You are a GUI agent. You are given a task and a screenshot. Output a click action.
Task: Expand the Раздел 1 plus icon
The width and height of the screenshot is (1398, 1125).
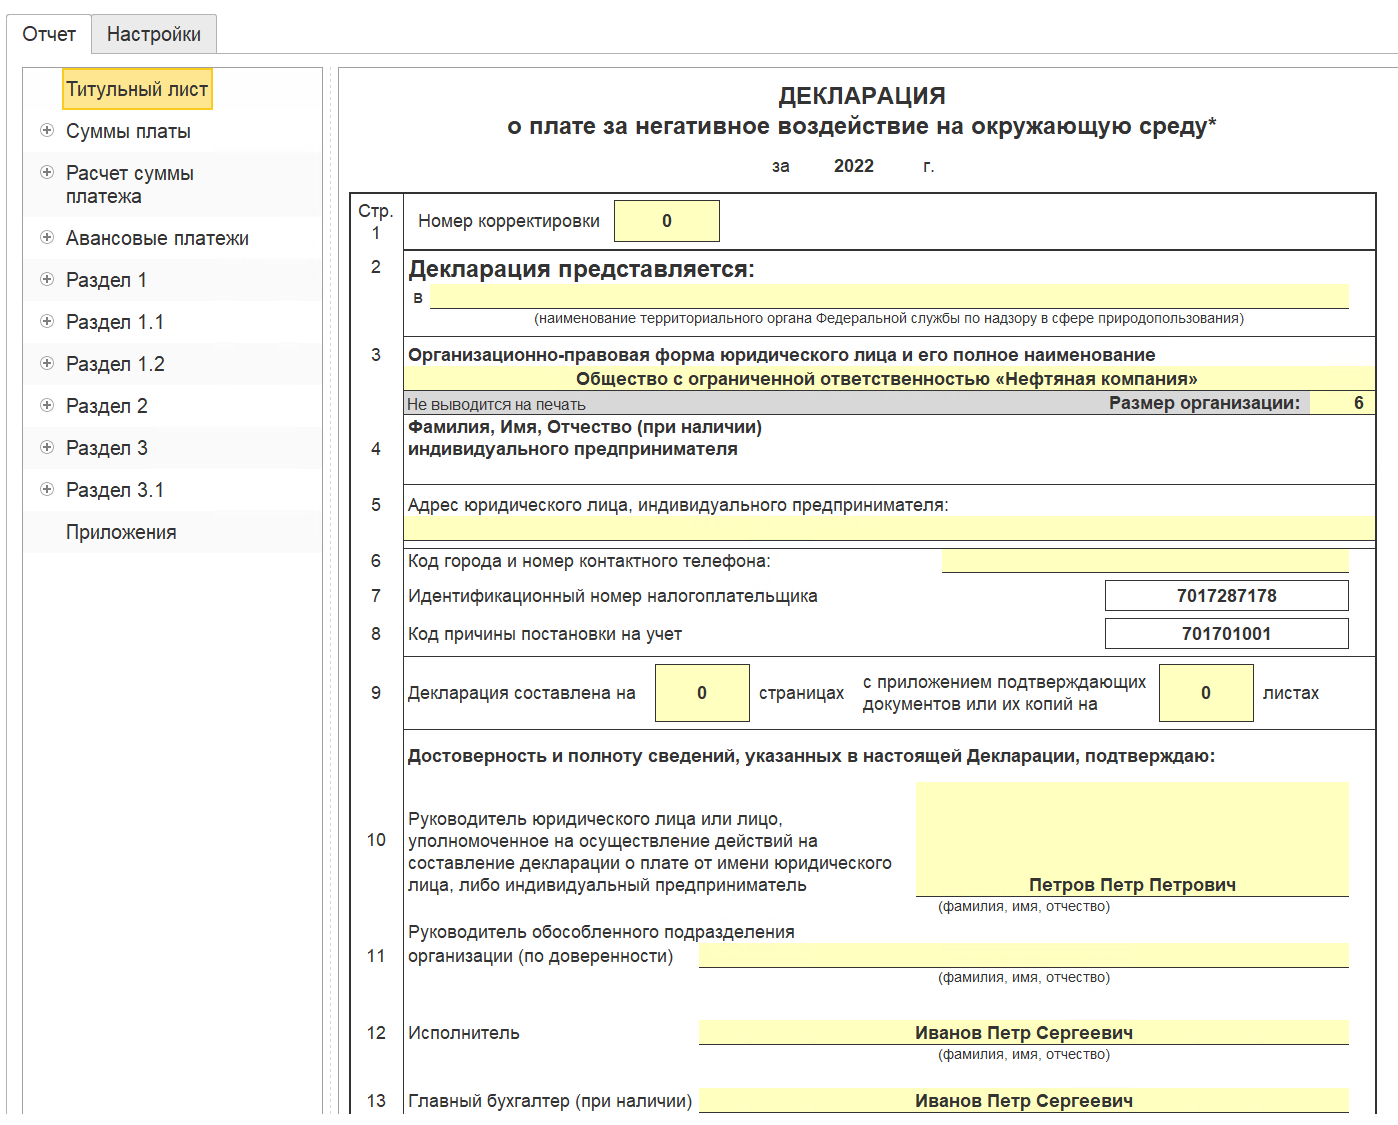click(x=47, y=279)
